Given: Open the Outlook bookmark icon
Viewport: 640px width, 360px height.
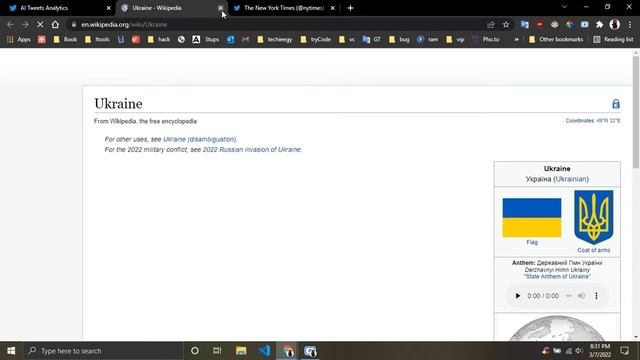Looking at the screenshot, I should (x=231, y=40).
